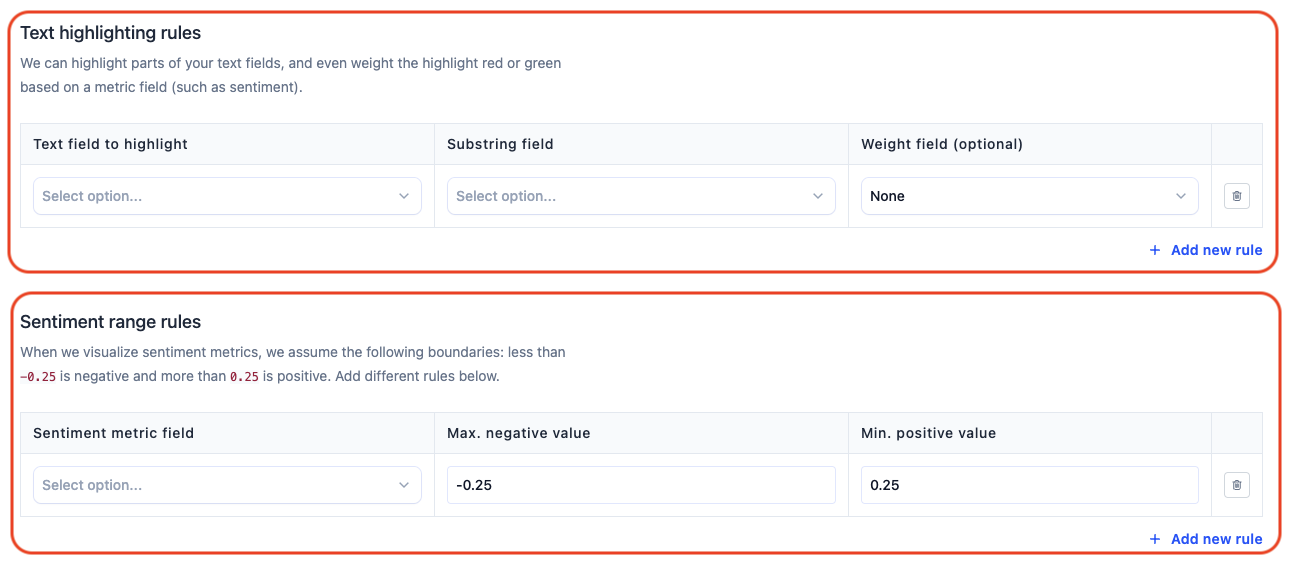Click the Sentiment range rules heading

click(111, 322)
